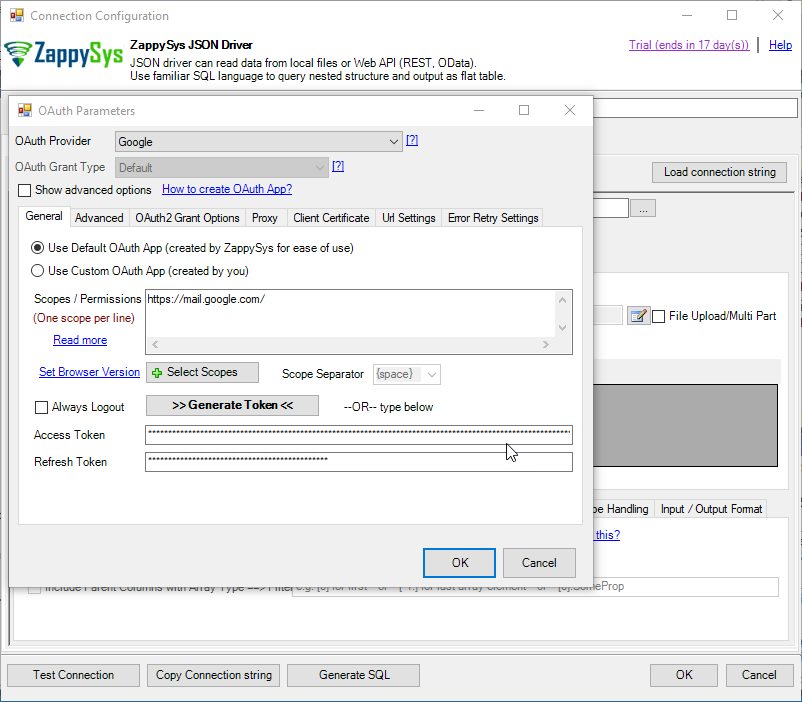The width and height of the screenshot is (802, 702).
Task: Click the ellipsis browse button
Action: 643,209
